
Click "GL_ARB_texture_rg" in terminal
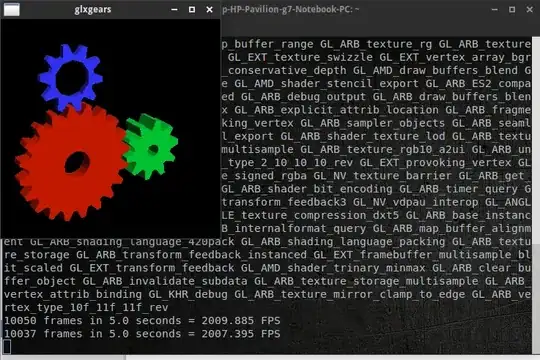tap(376, 44)
